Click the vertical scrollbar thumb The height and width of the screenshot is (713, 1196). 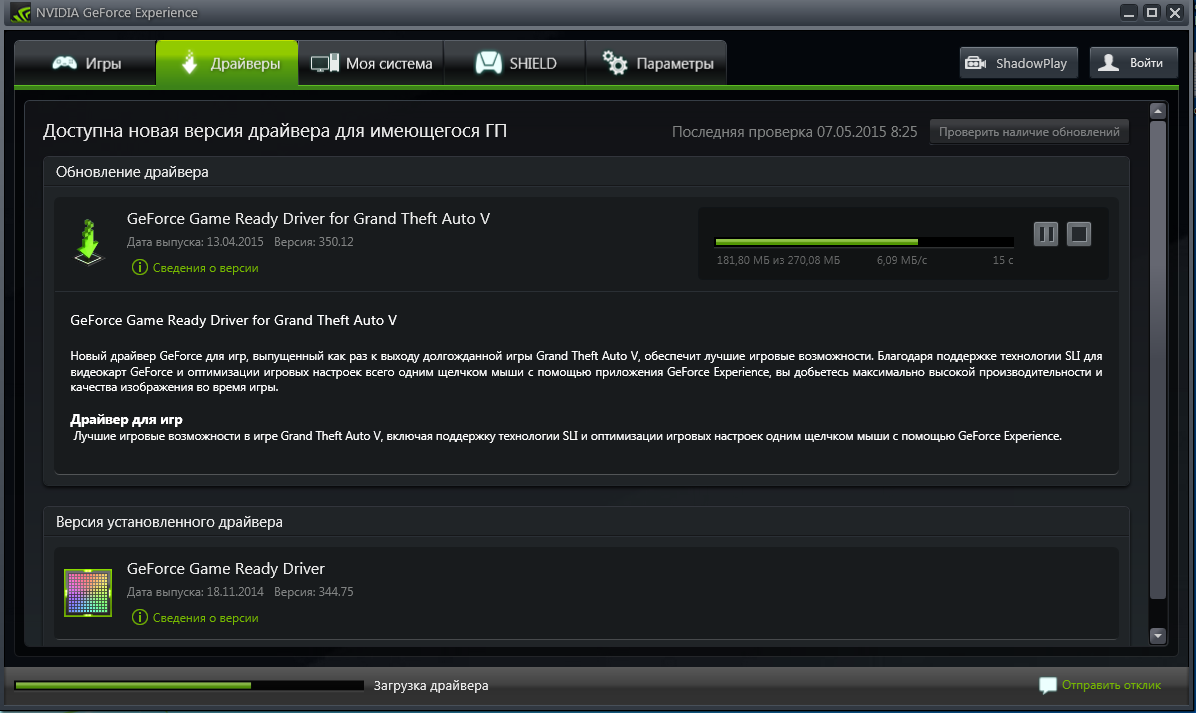[1158, 358]
